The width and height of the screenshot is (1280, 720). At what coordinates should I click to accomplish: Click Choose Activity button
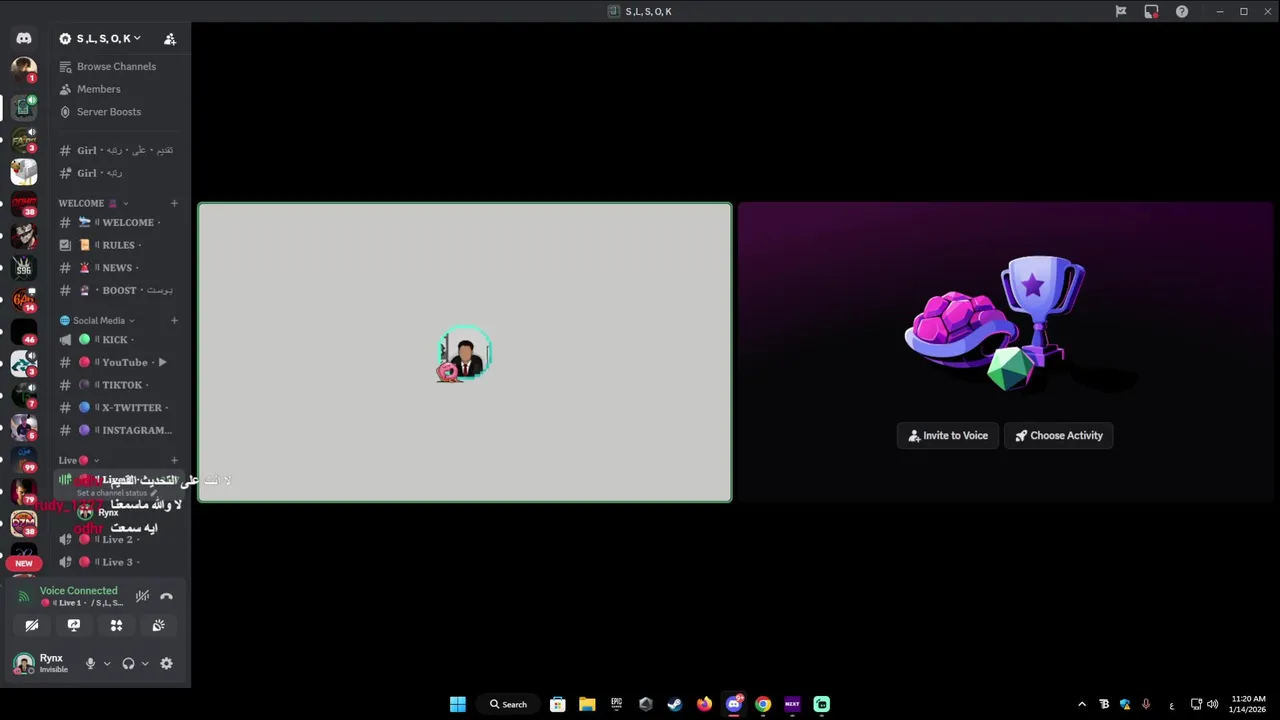coord(1059,436)
